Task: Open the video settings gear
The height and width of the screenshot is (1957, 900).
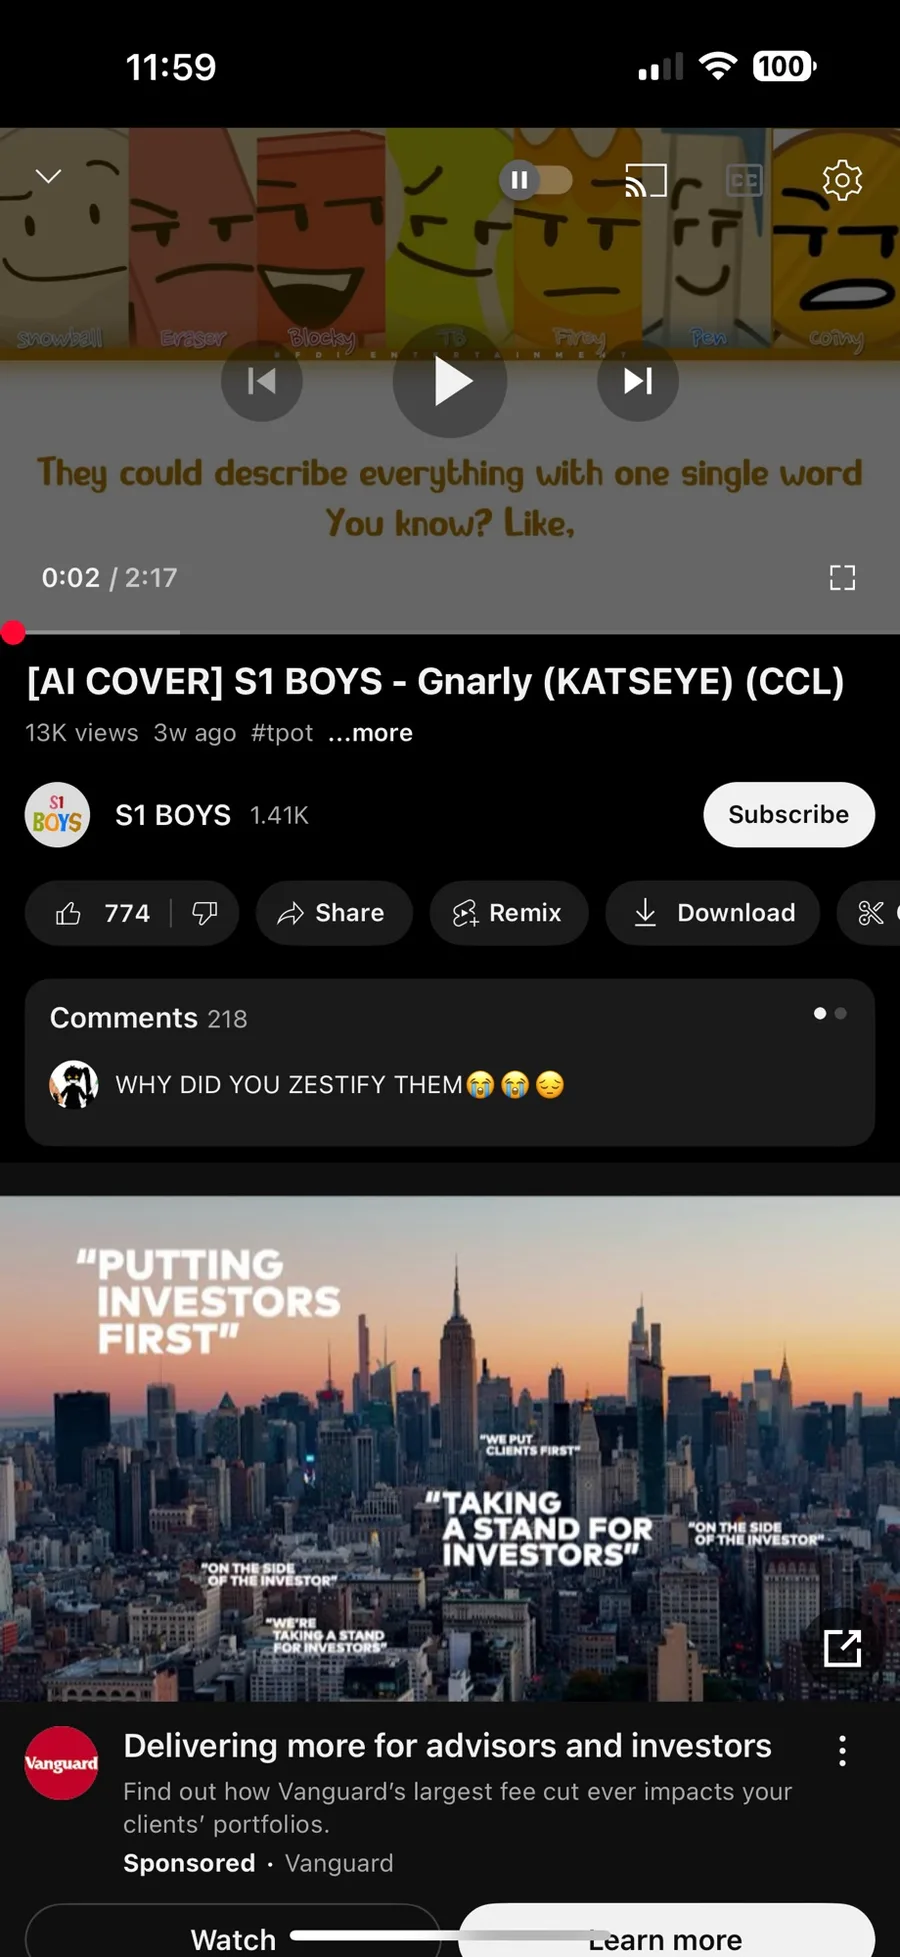Action: [842, 180]
